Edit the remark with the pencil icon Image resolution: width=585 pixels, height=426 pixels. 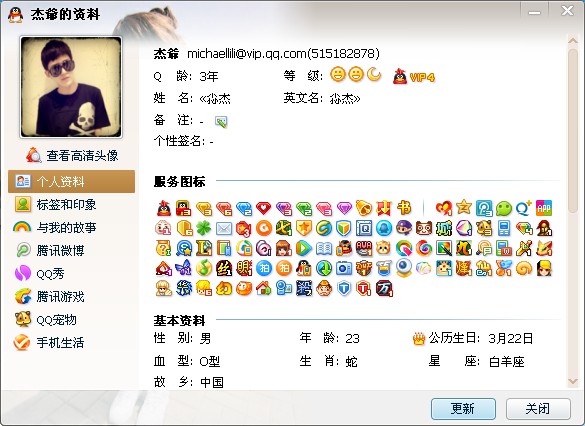coord(221,122)
